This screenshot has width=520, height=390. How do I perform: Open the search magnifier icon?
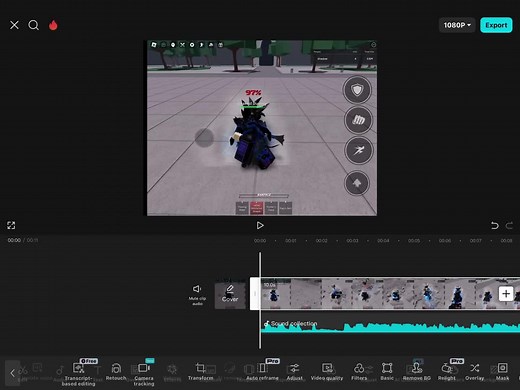point(33,25)
